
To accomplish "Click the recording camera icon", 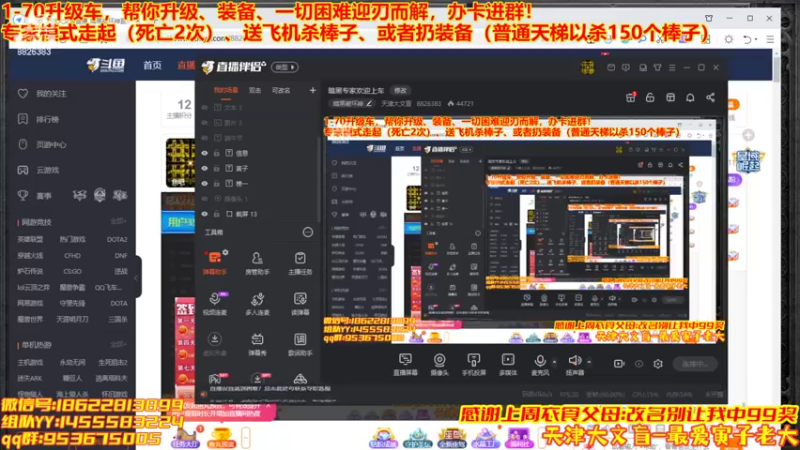I will (x=619, y=364).
